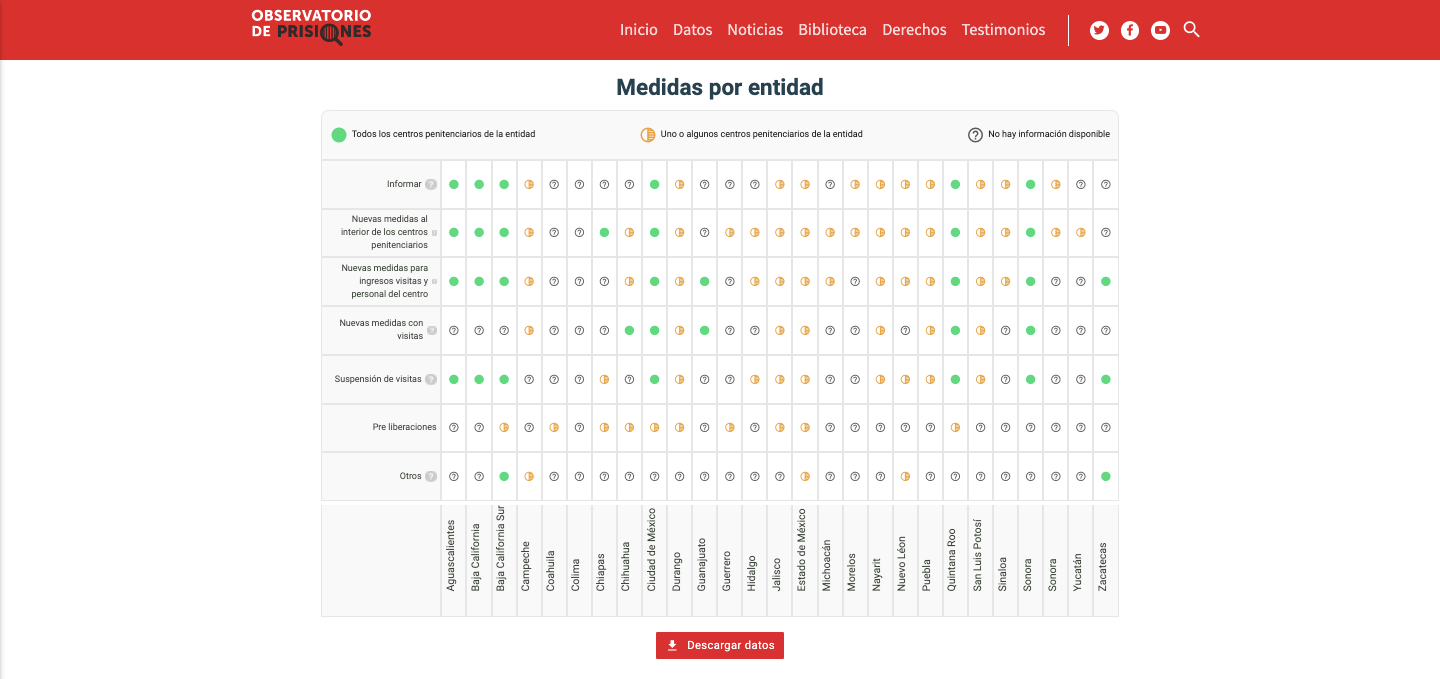Screen dimensions: 1440x679
Task: Go to the Inicio menu item
Action: coord(639,30)
